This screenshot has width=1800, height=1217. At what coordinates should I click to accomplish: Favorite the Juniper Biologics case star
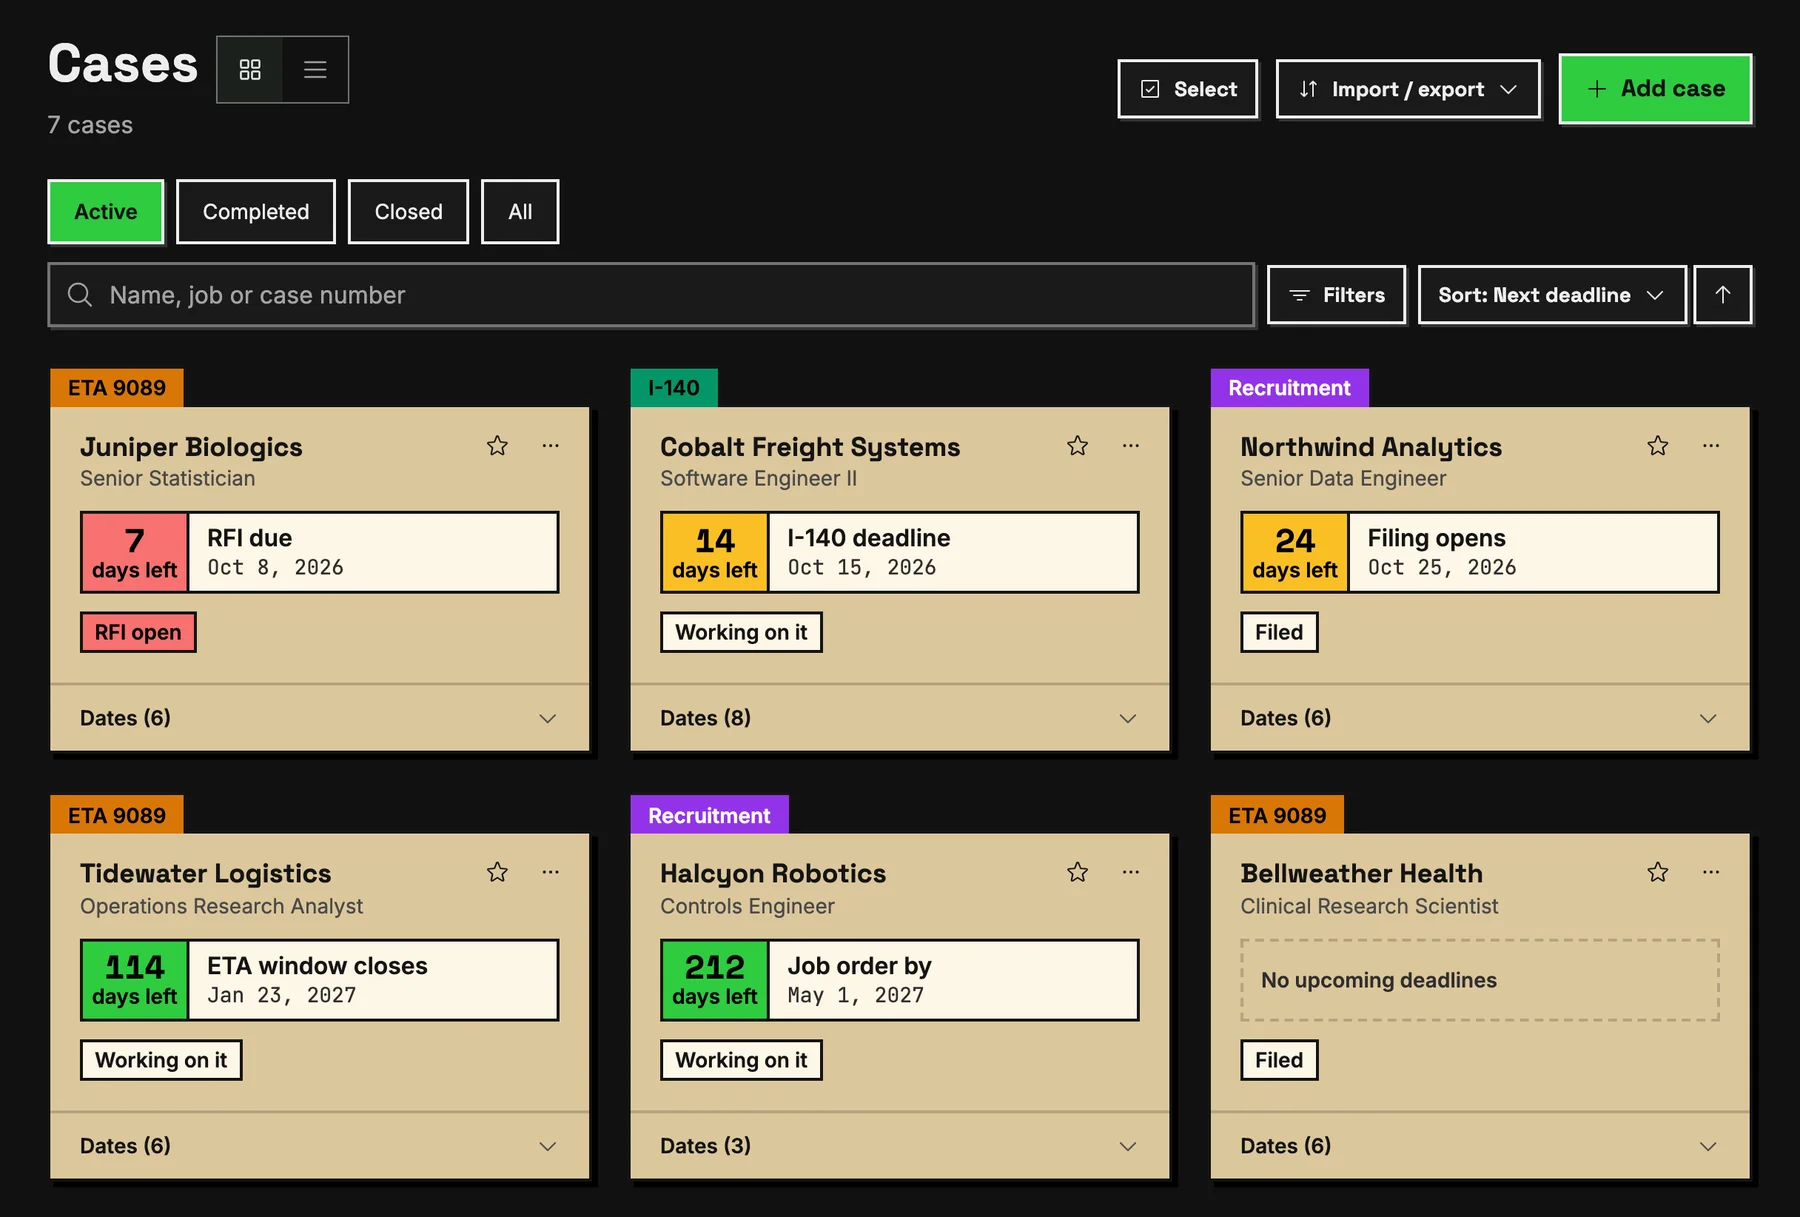(497, 446)
